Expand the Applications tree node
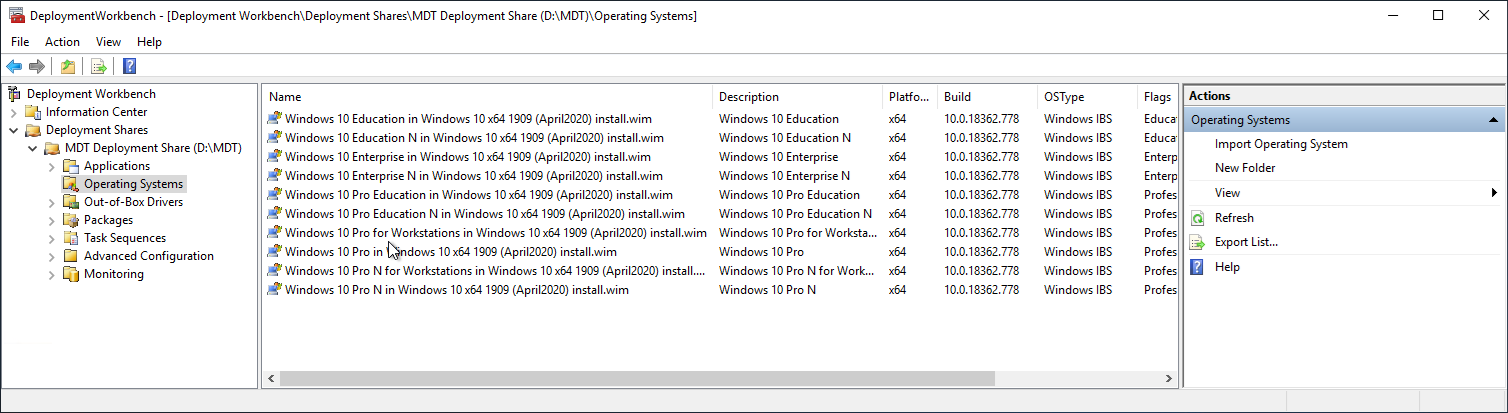Viewport: 1508px width, 413px height. click(x=52, y=166)
